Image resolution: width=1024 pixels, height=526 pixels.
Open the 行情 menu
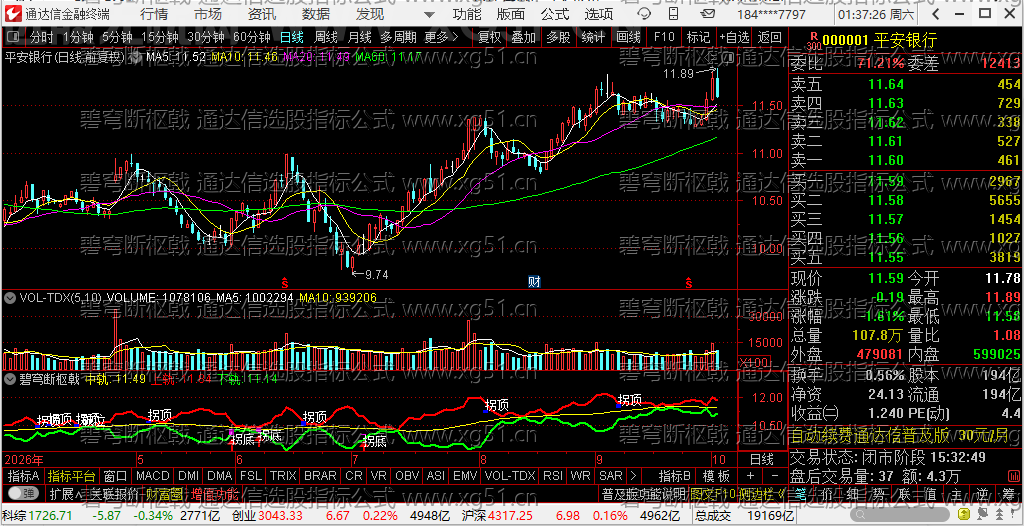154,14
